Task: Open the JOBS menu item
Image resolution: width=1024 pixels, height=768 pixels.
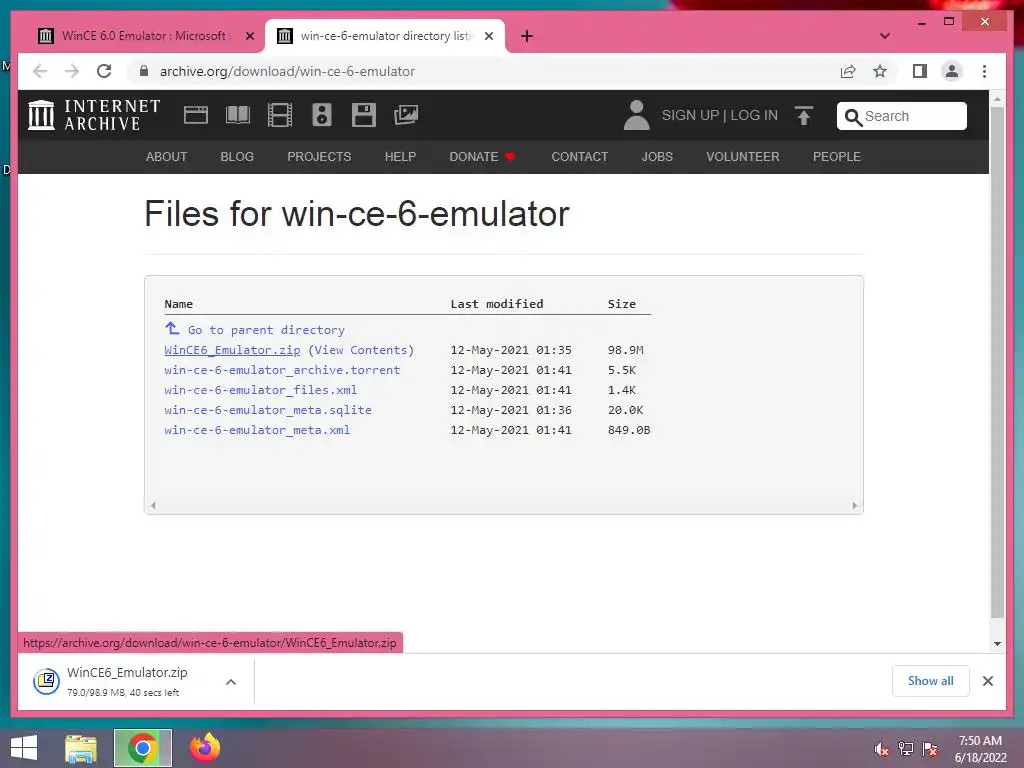Action: (x=657, y=157)
